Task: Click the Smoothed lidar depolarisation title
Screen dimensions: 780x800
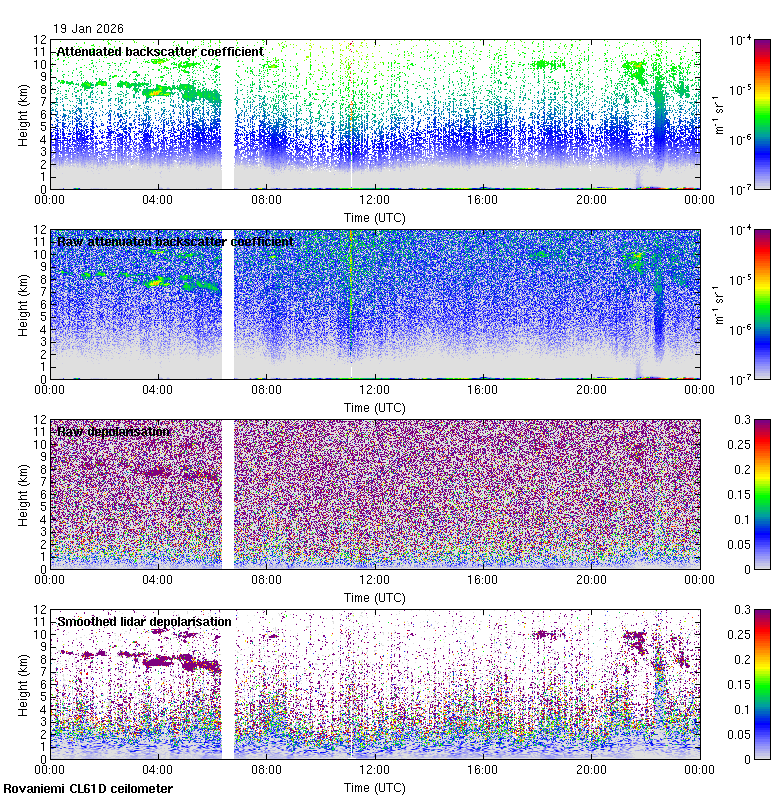Action: 144,621
